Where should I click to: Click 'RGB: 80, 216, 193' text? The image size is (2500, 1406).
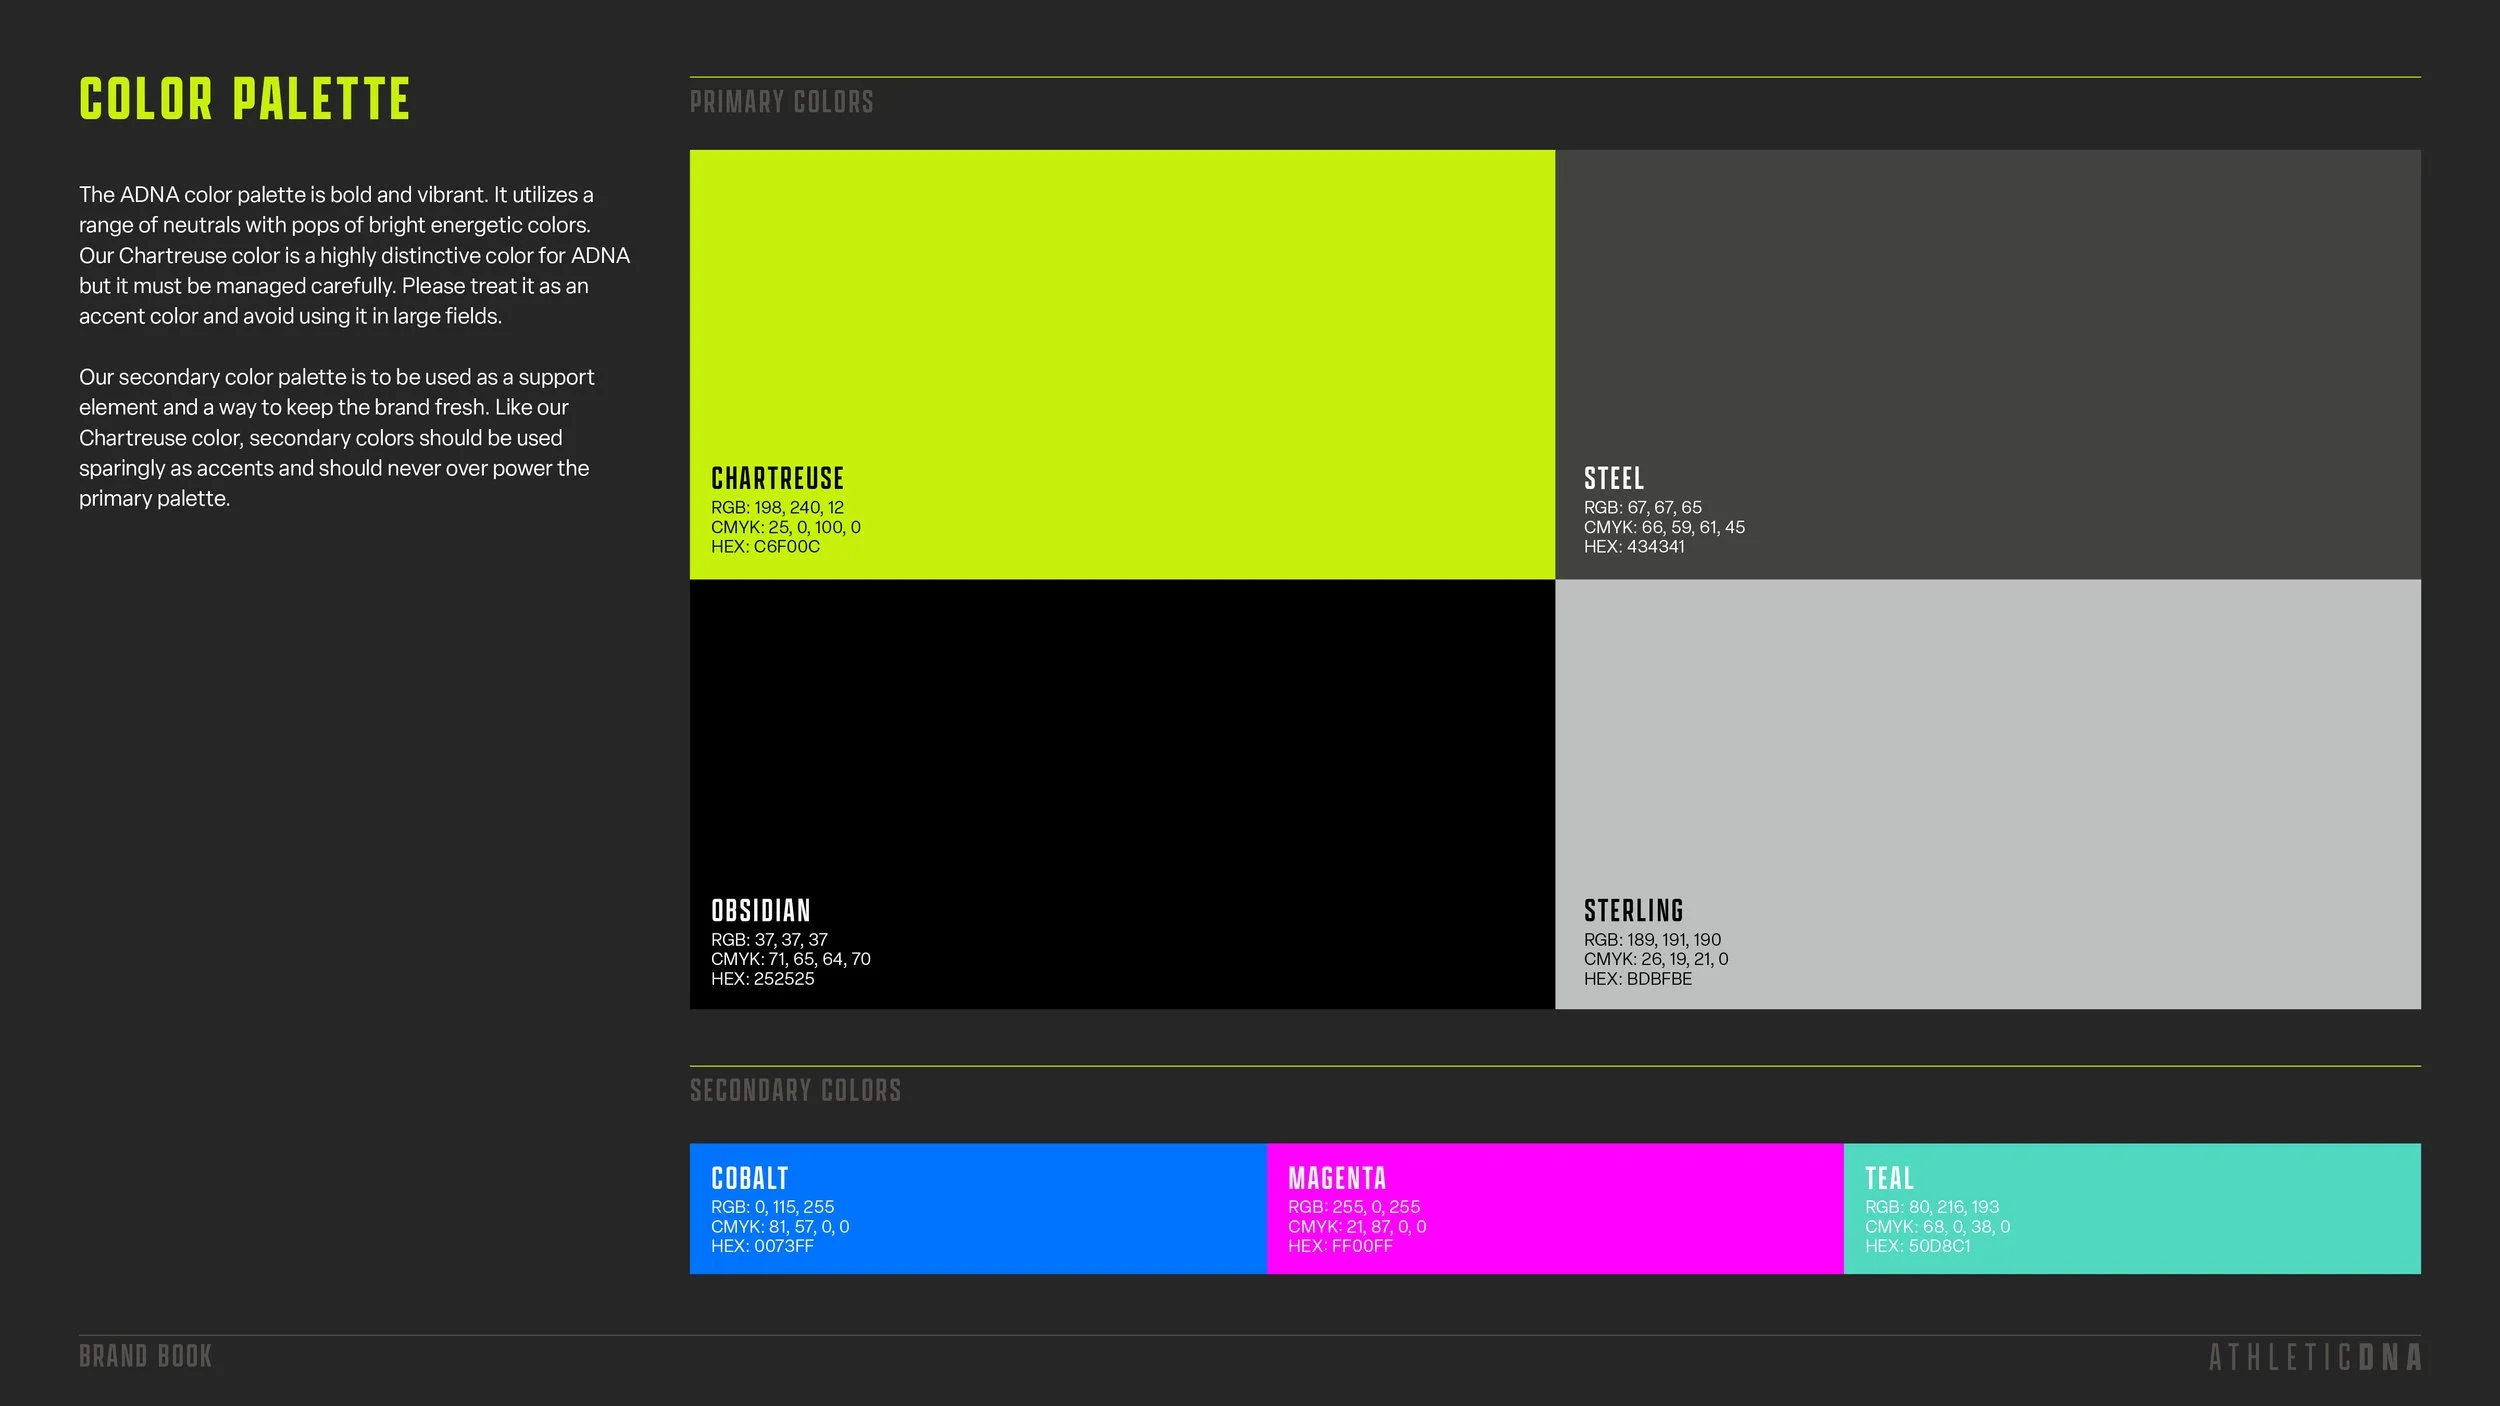click(x=1932, y=1207)
